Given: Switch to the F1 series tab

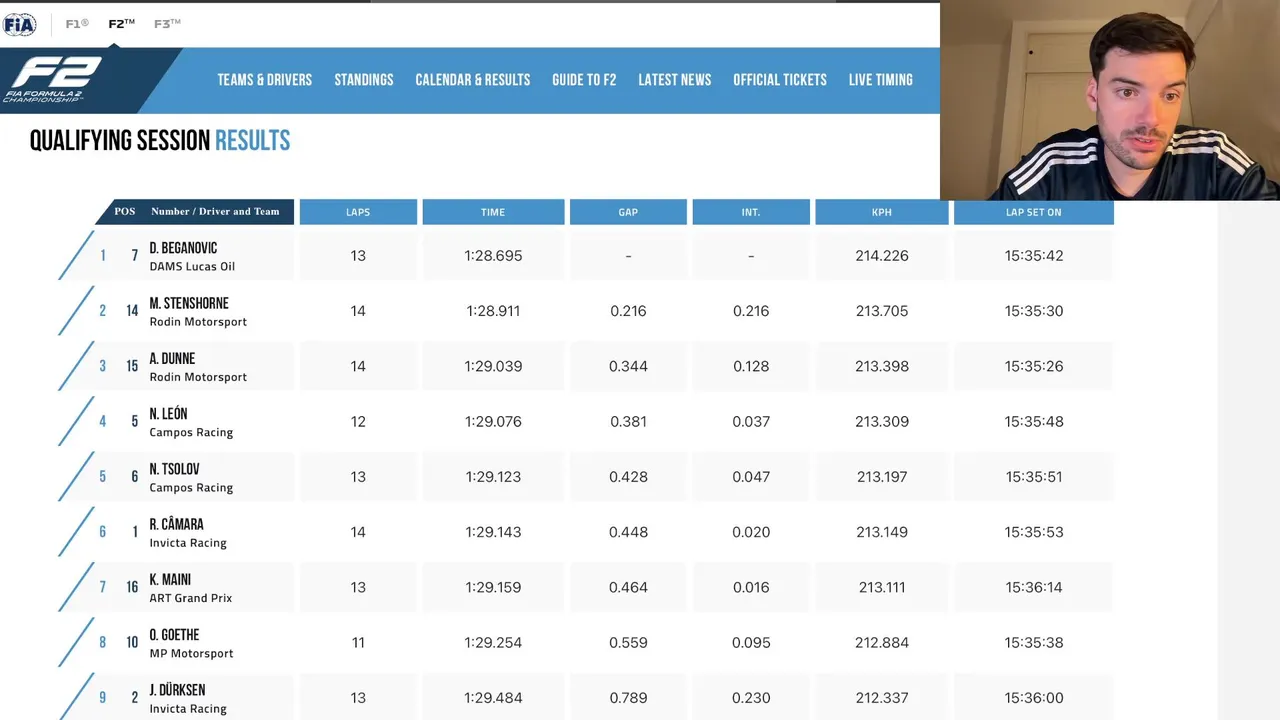Looking at the screenshot, I should (x=77, y=24).
